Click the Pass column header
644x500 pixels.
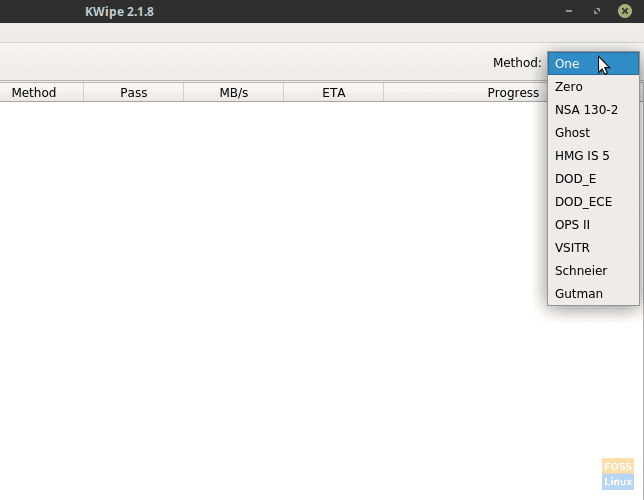(133, 92)
